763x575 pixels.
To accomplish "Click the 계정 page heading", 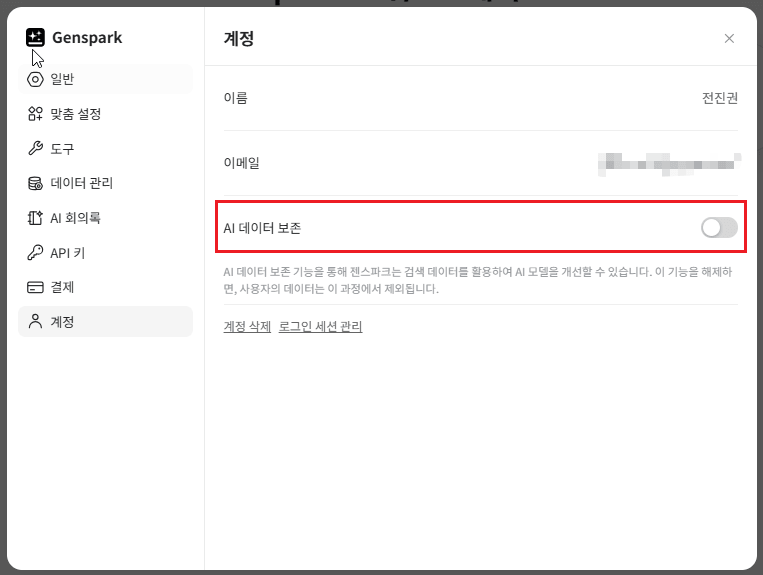I will pyautogui.click(x=239, y=38).
